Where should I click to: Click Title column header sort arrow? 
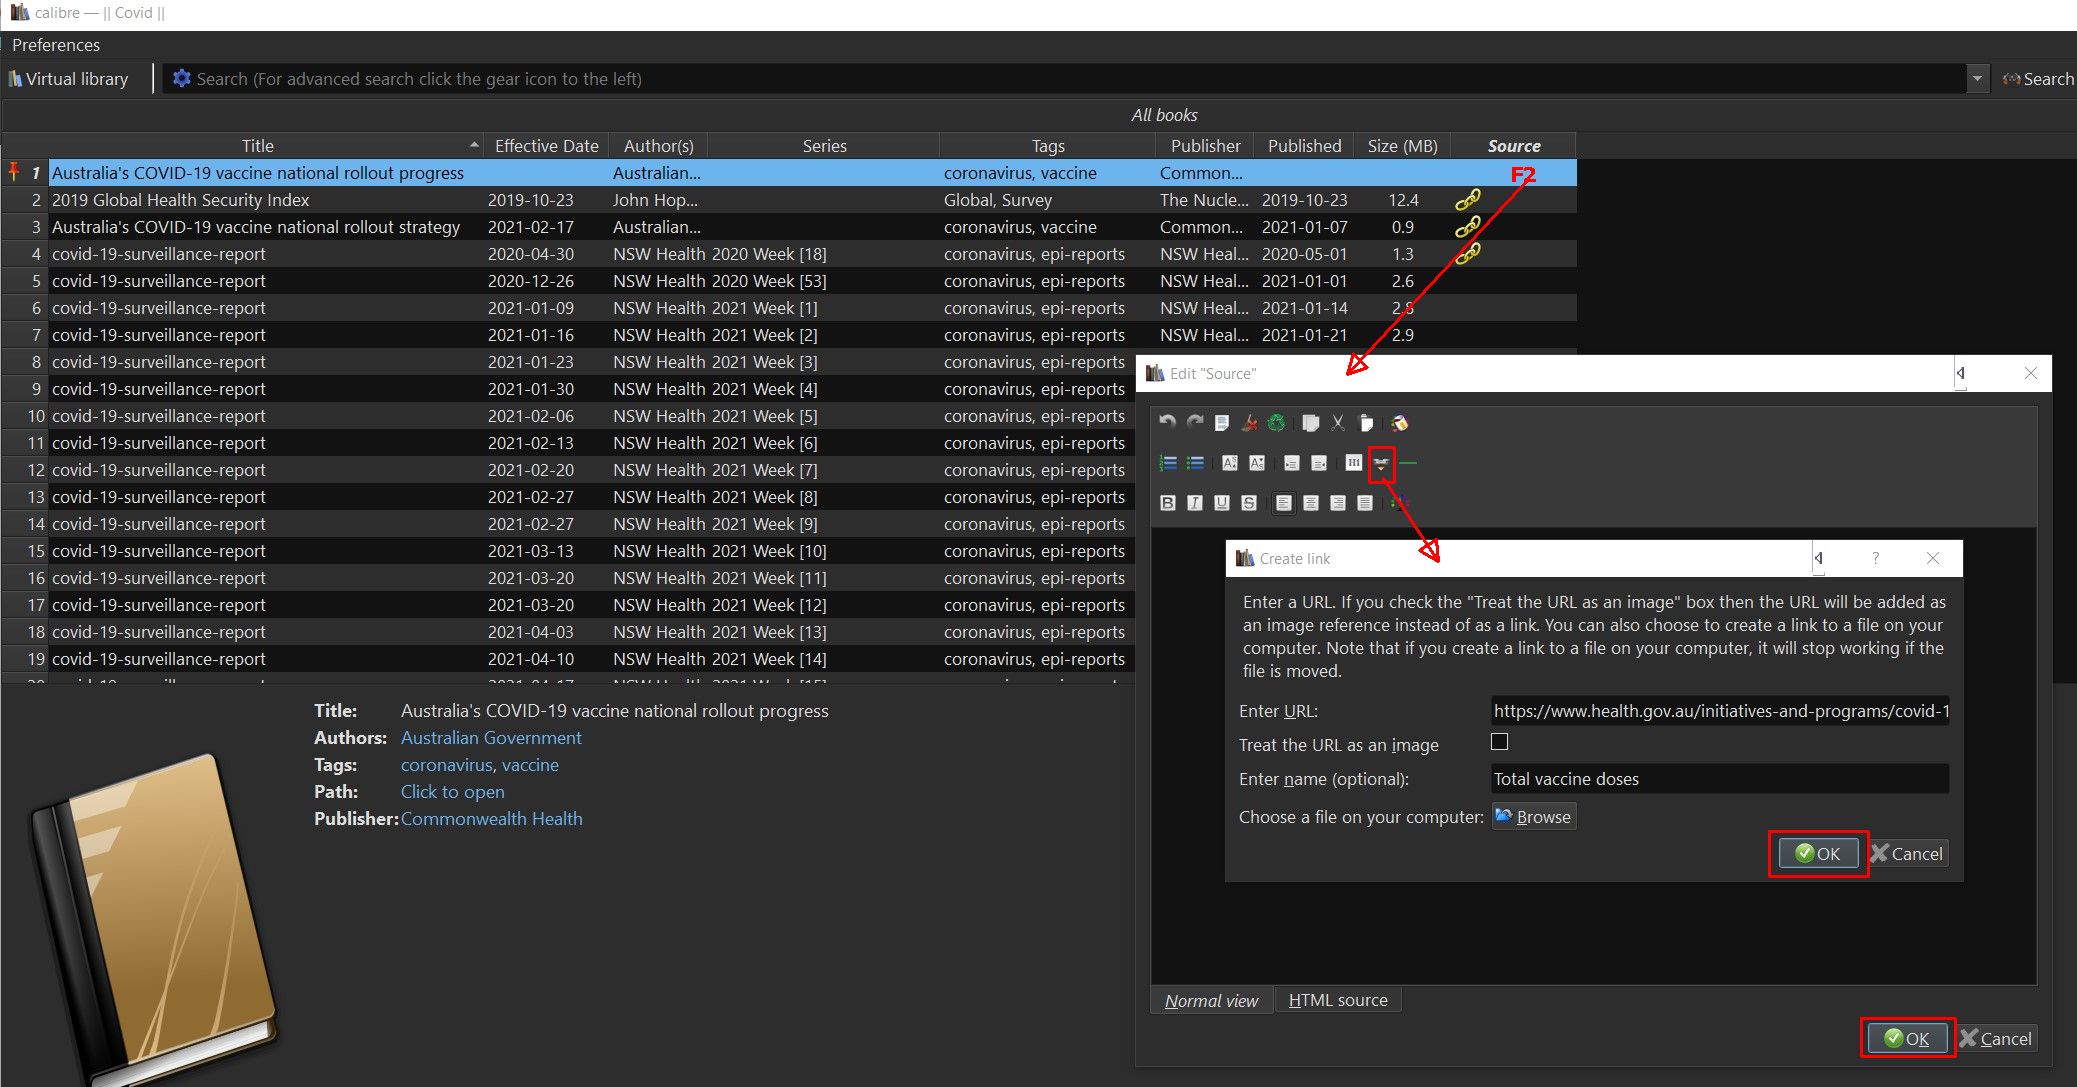click(474, 146)
